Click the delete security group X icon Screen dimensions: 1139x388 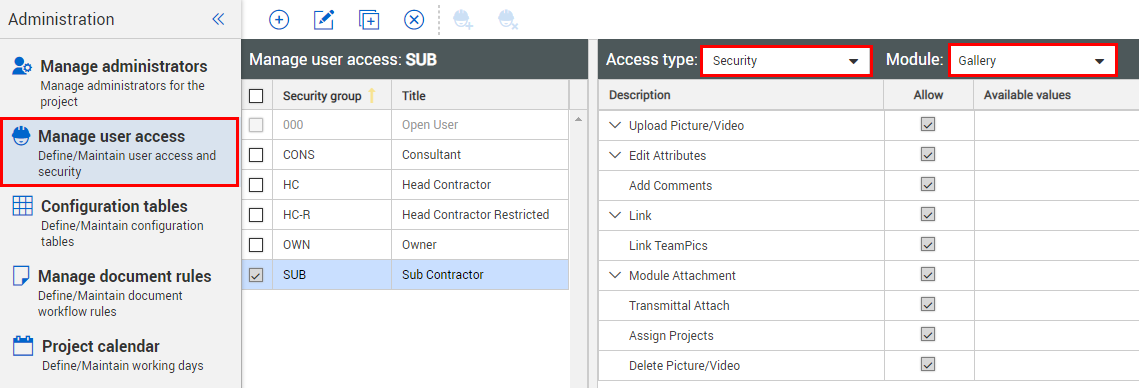coord(414,20)
